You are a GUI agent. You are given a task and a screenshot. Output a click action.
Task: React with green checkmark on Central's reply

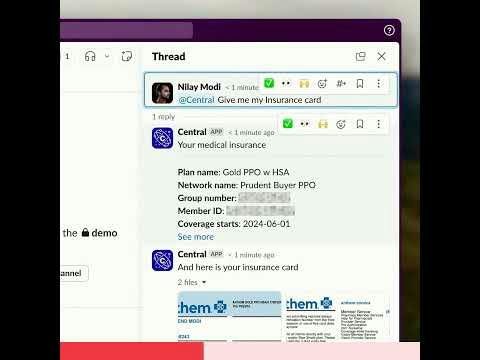click(288, 124)
